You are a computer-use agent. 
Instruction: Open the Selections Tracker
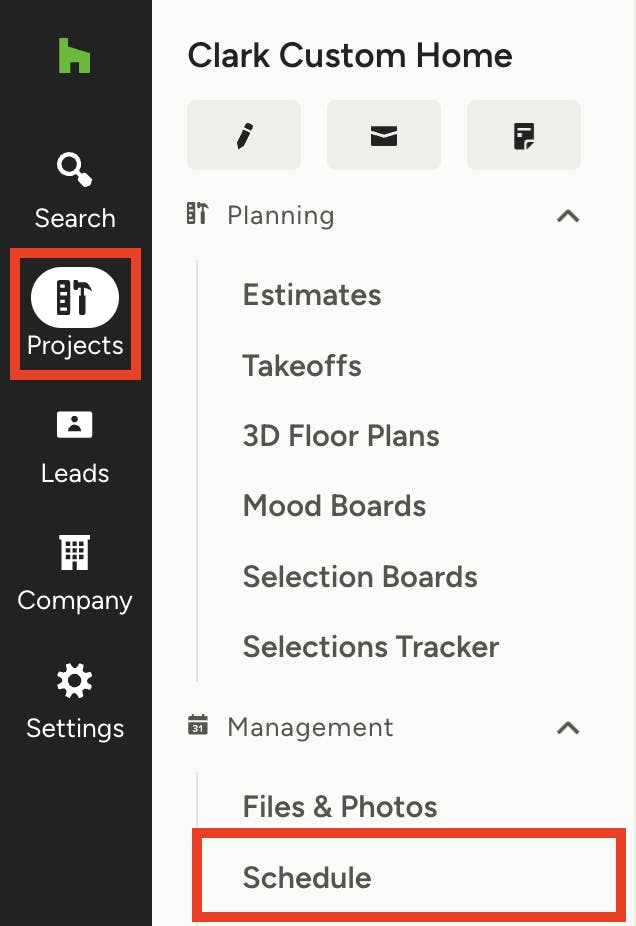click(x=371, y=647)
